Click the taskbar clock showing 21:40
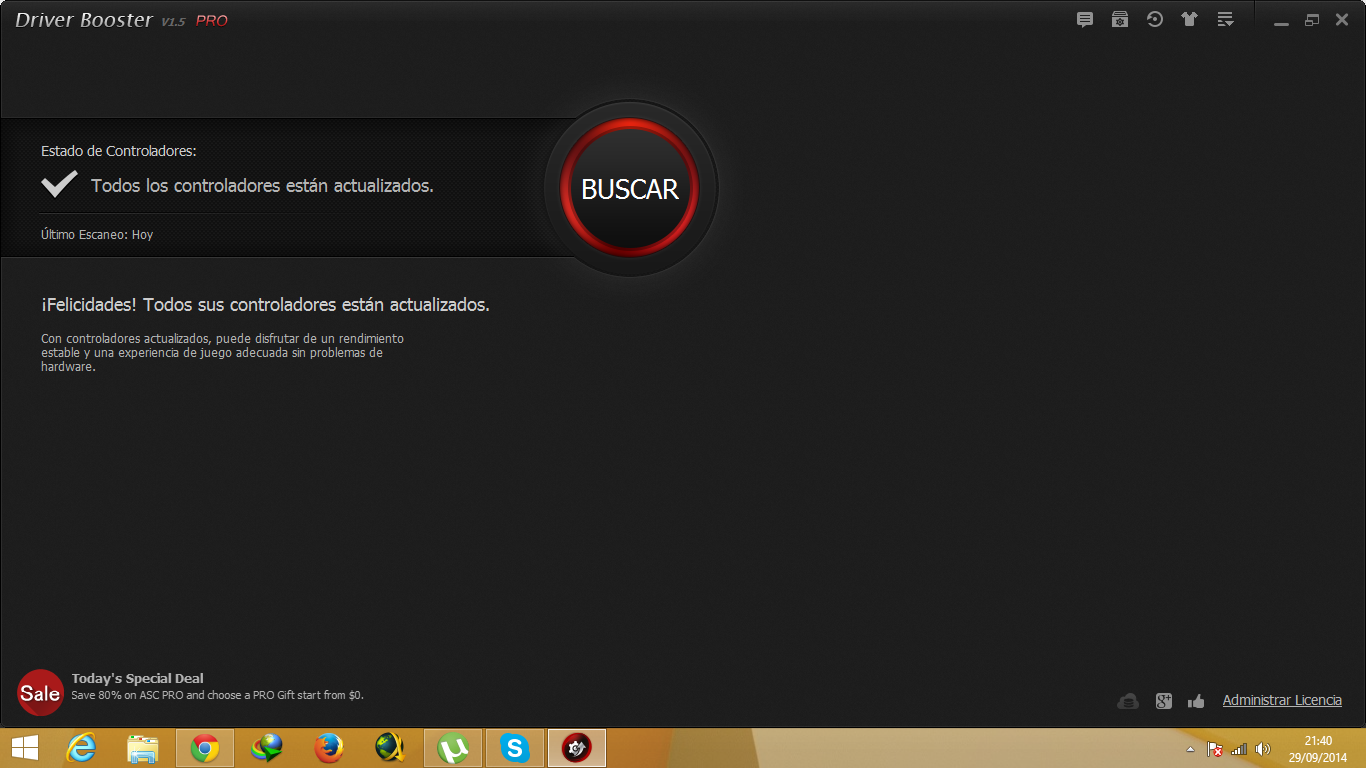The image size is (1366, 768). [1319, 748]
